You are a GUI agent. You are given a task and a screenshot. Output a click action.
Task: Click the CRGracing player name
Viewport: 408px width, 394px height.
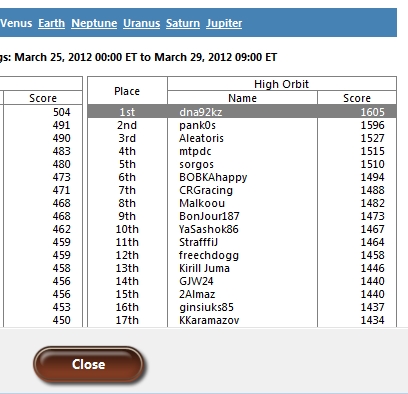click(x=206, y=190)
